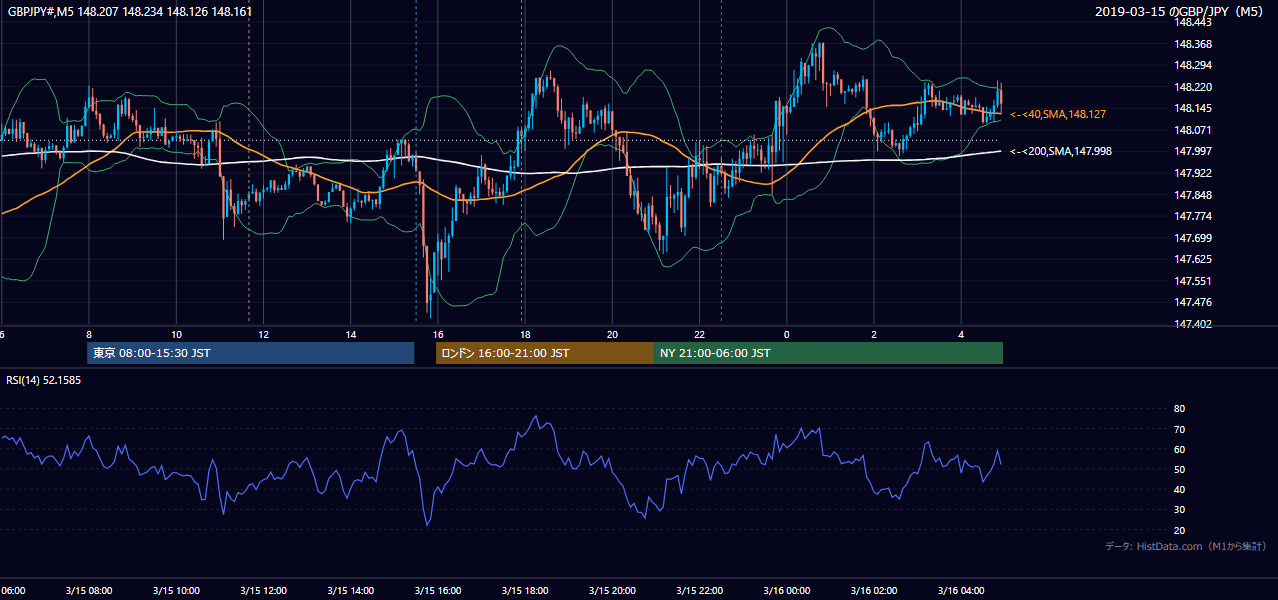Click the データ: HistData.com source credit

[x=1186, y=547]
